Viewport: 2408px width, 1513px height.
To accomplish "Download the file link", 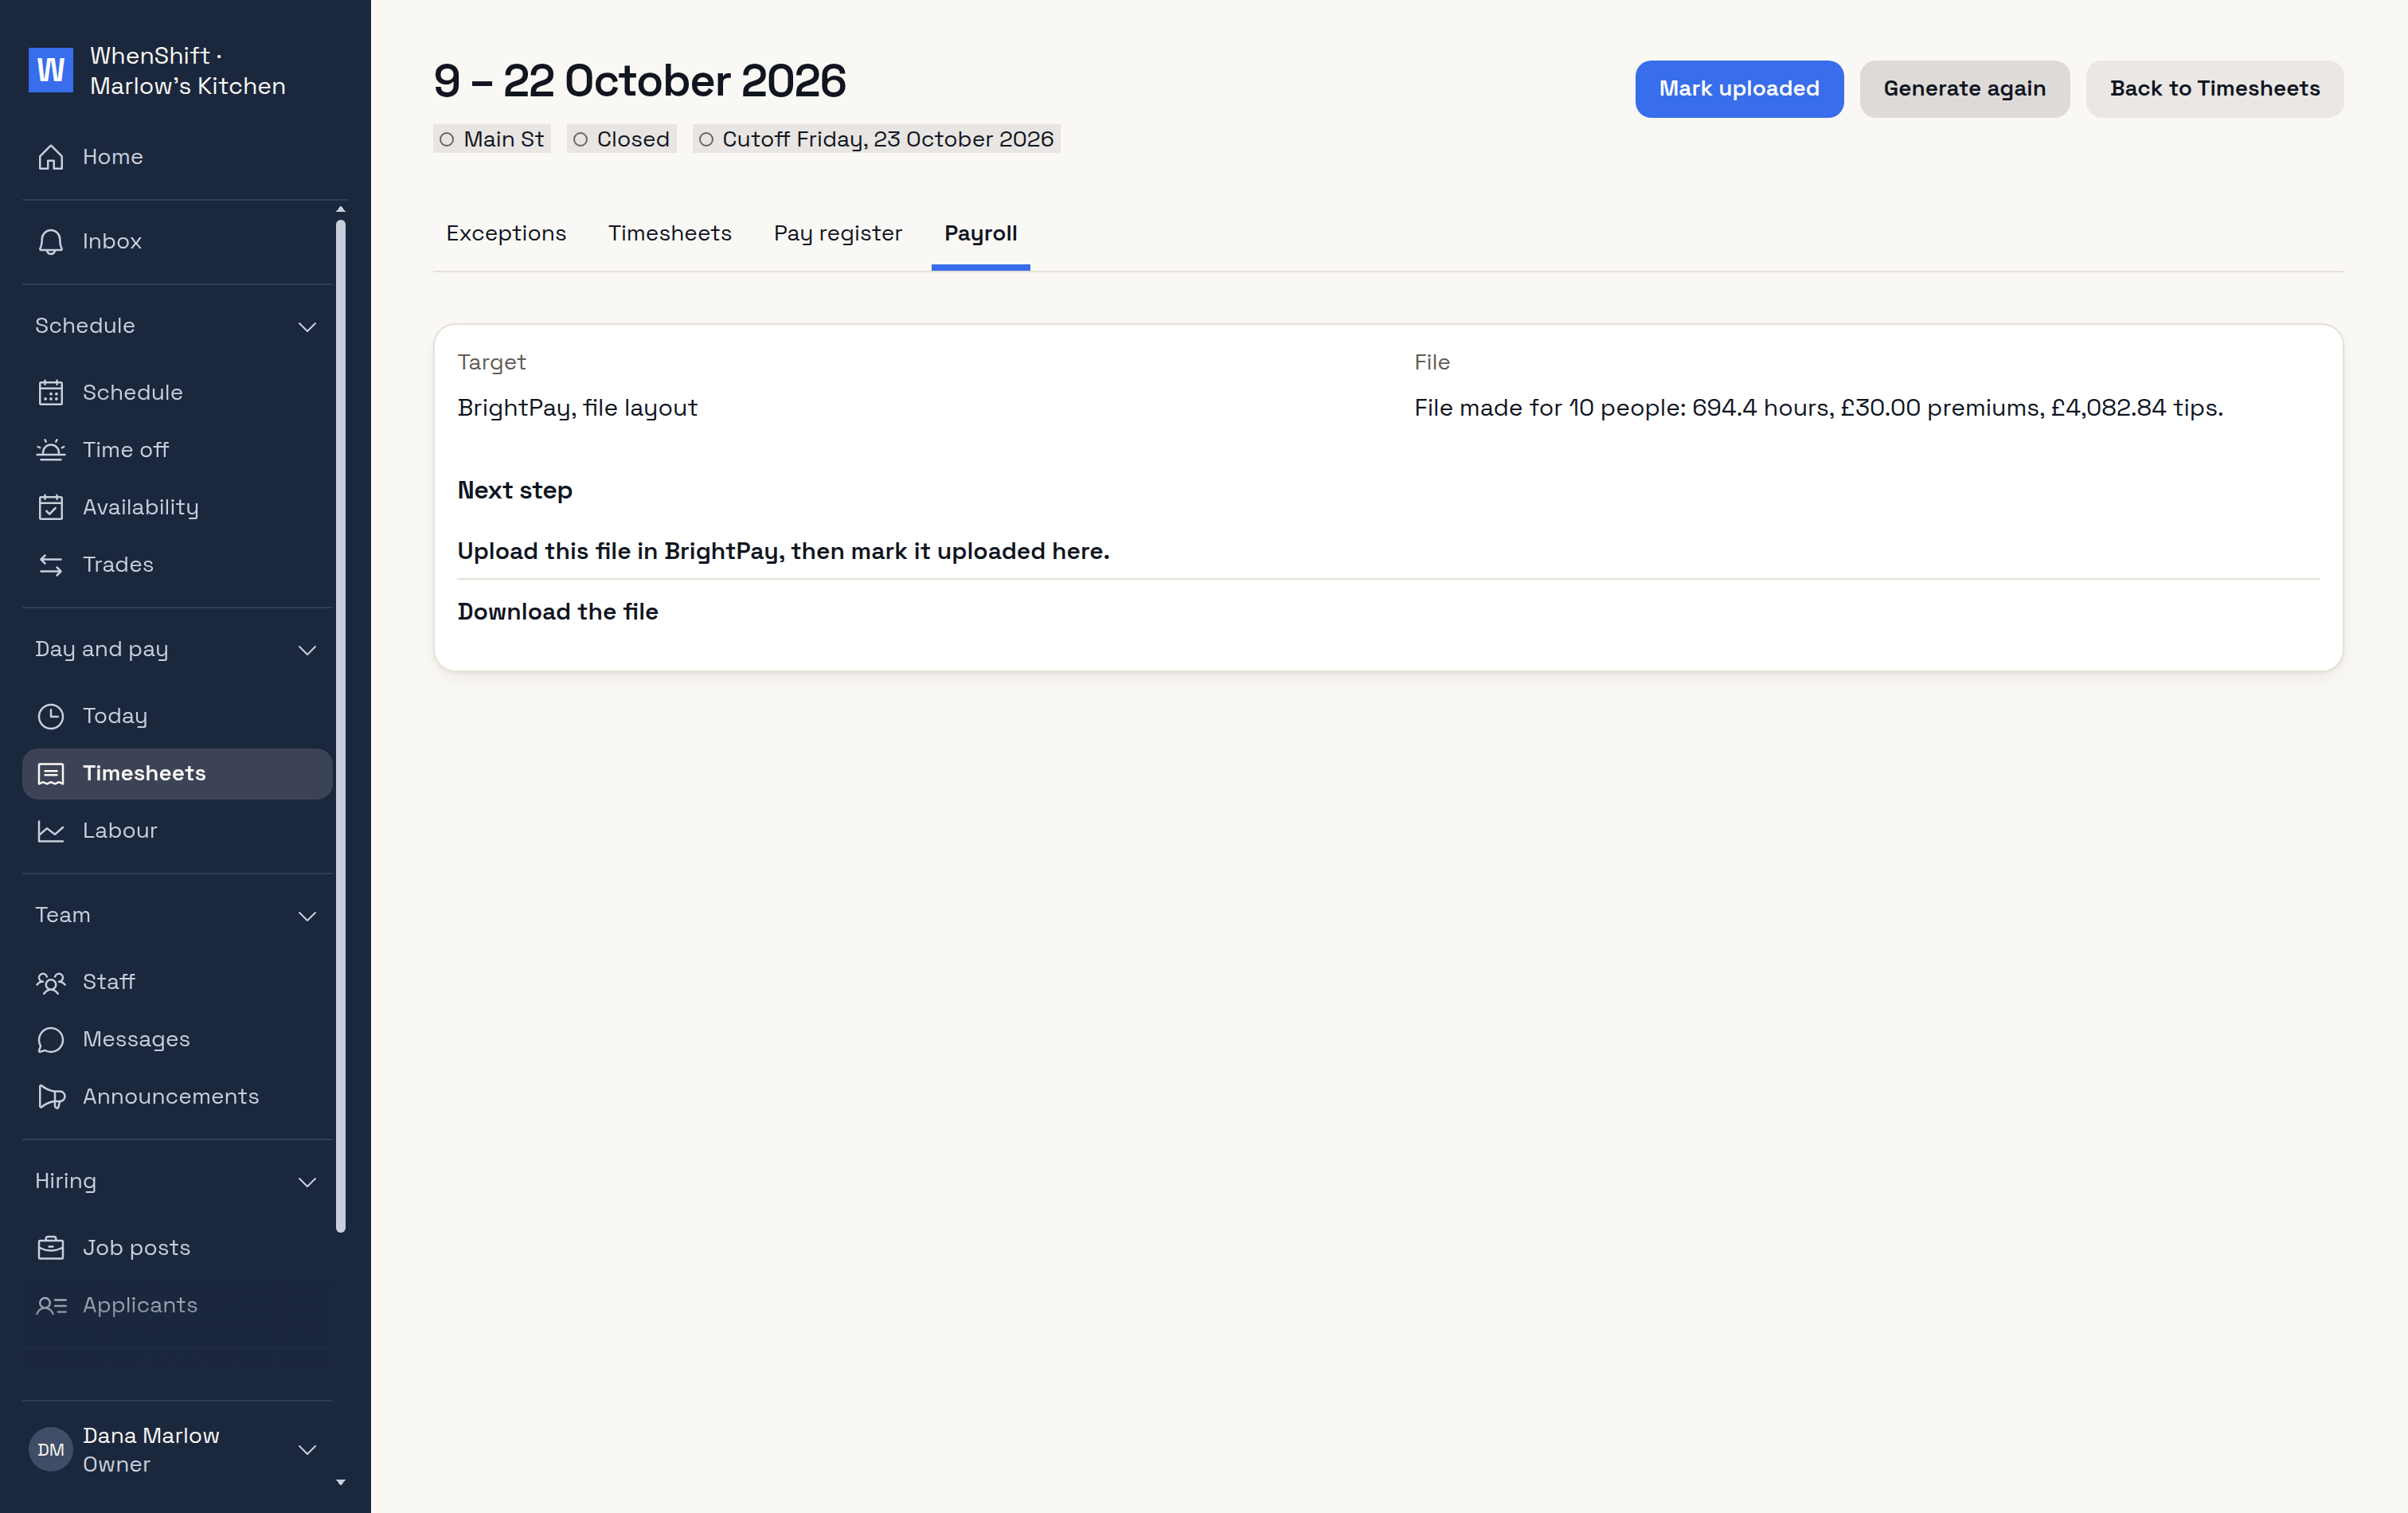I will (x=557, y=612).
